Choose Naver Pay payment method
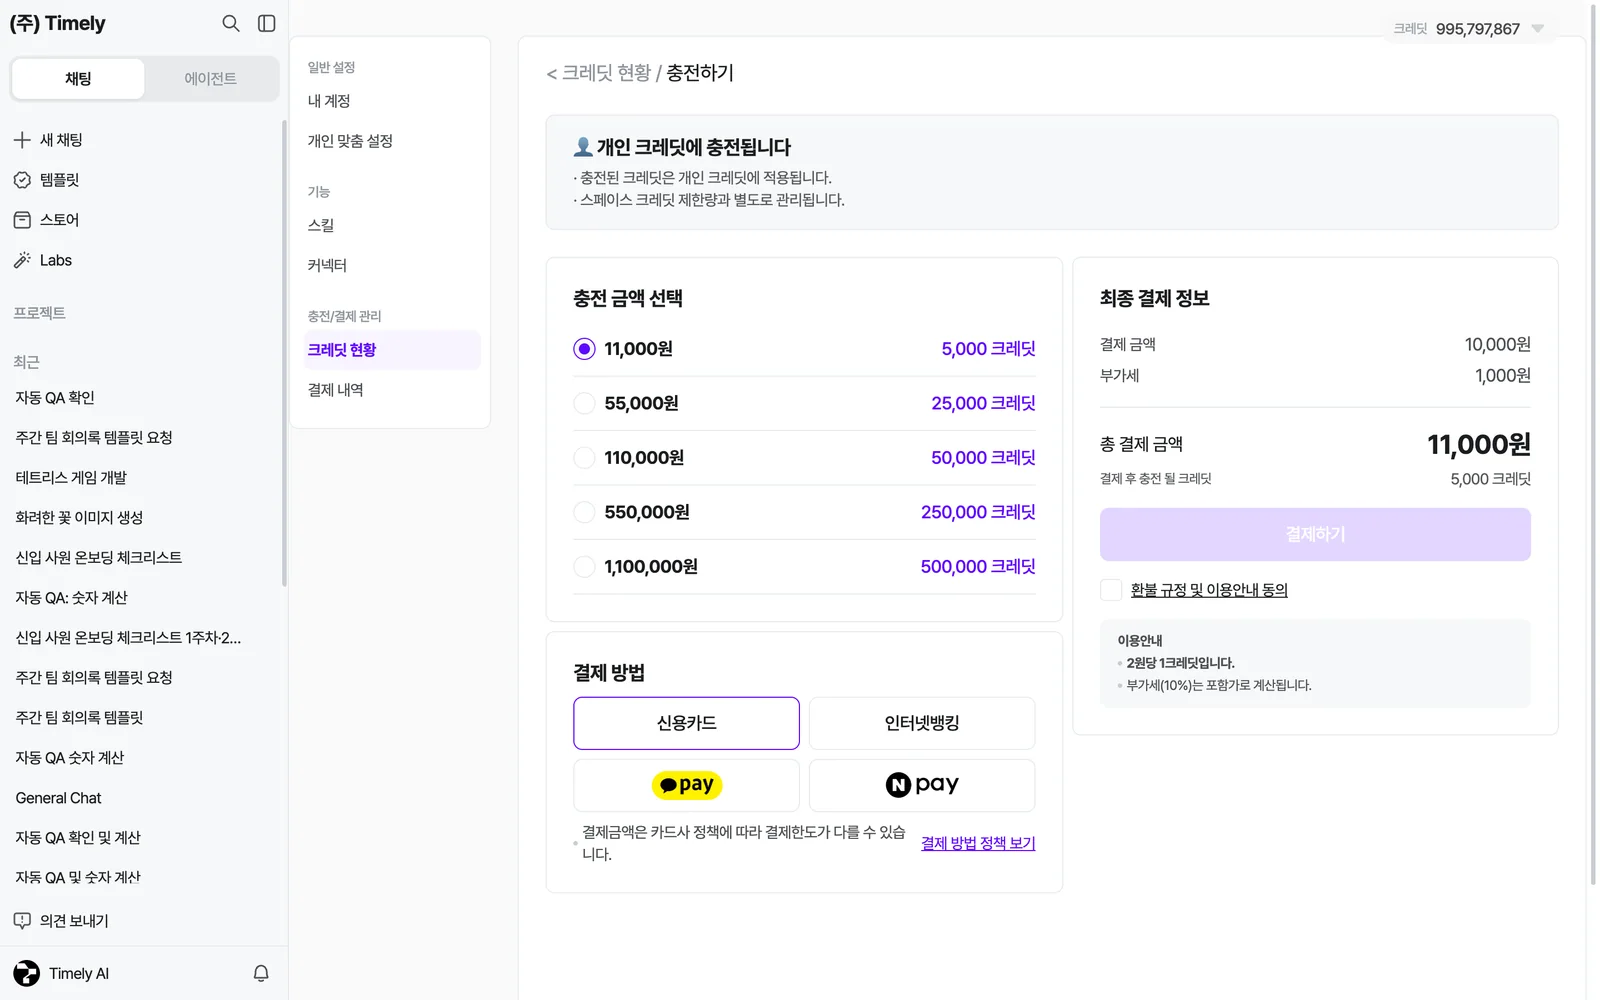Viewport: 1600px width, 1000px height. pyautogui.click(x=922, y=785)
